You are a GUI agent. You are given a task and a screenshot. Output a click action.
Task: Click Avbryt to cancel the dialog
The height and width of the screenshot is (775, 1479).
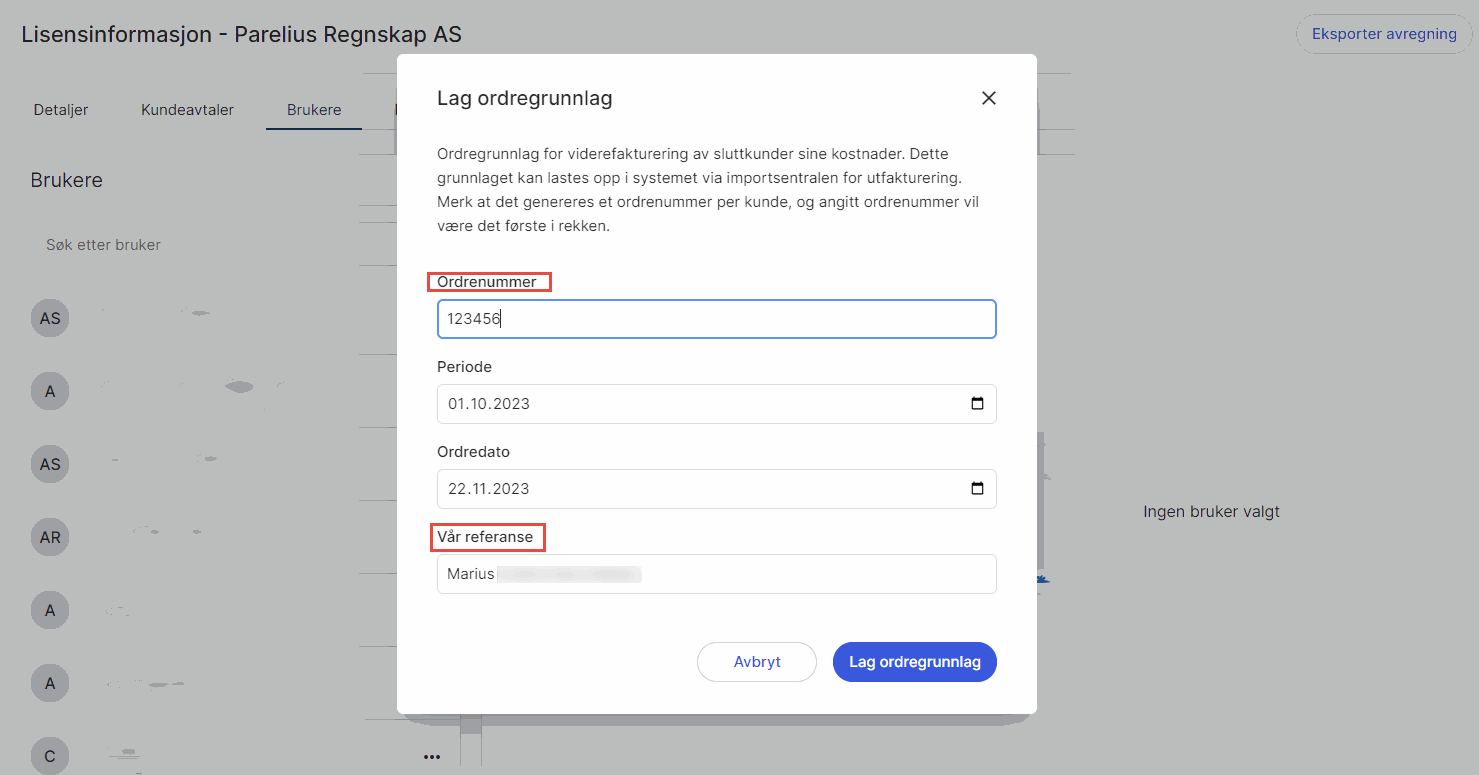coord(757,662)
